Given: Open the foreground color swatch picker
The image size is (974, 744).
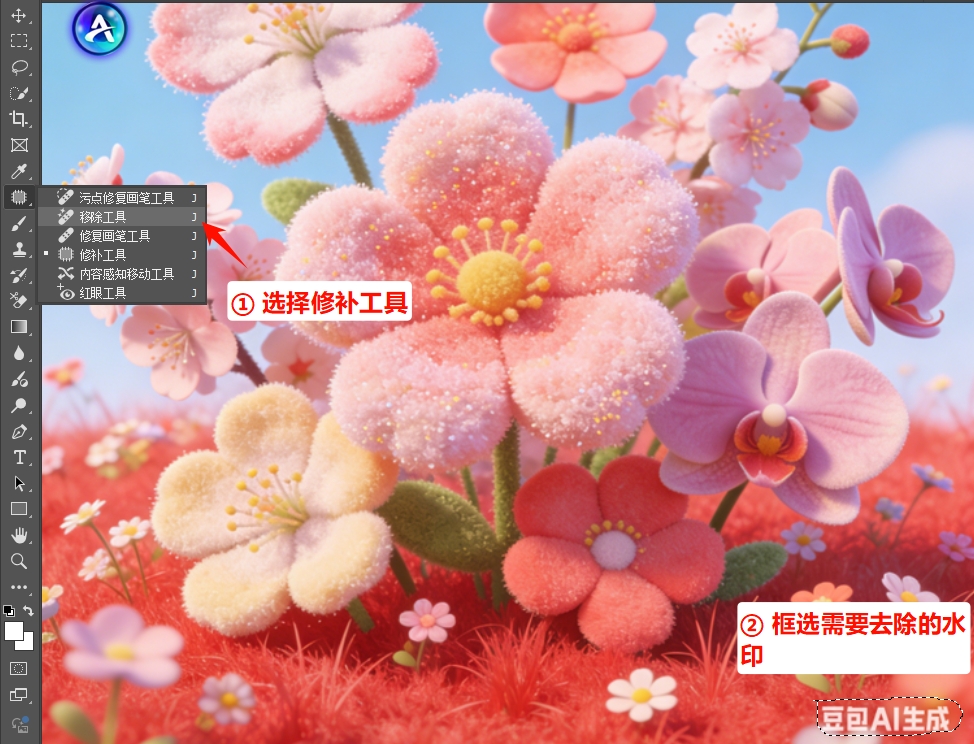Looking at the screenshot, I should coord(14,631).
